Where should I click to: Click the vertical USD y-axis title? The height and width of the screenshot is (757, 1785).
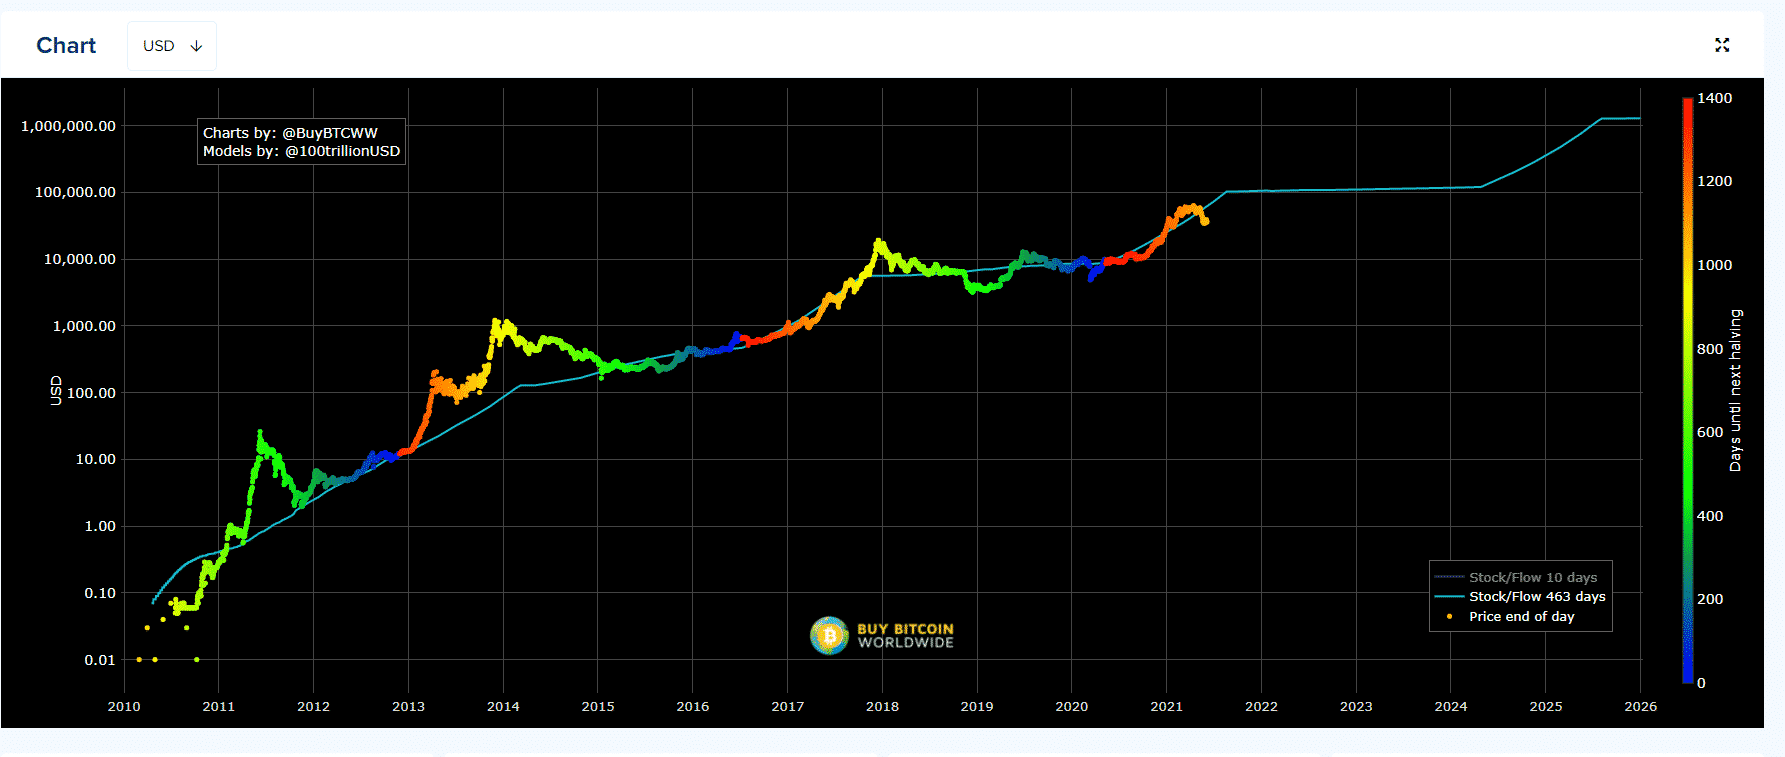click(56, 390)
